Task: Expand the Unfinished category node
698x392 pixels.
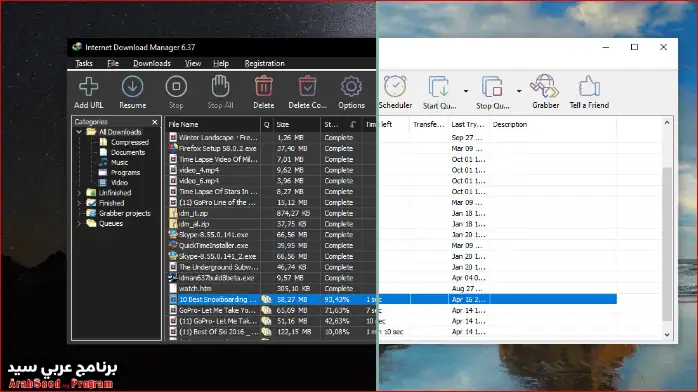Action: click(x=79, y=193)
